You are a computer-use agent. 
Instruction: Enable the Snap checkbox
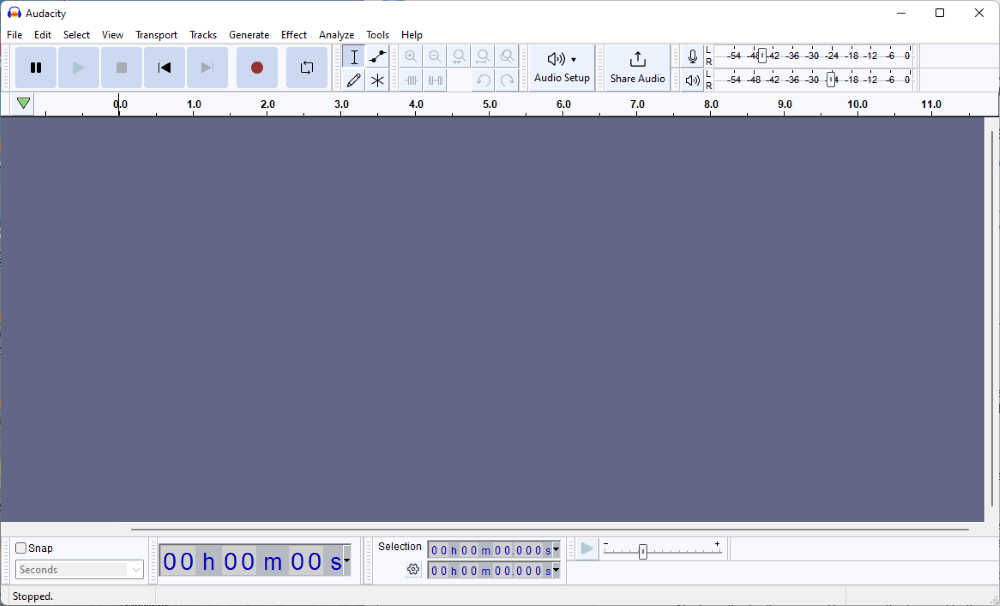(21, 548)
